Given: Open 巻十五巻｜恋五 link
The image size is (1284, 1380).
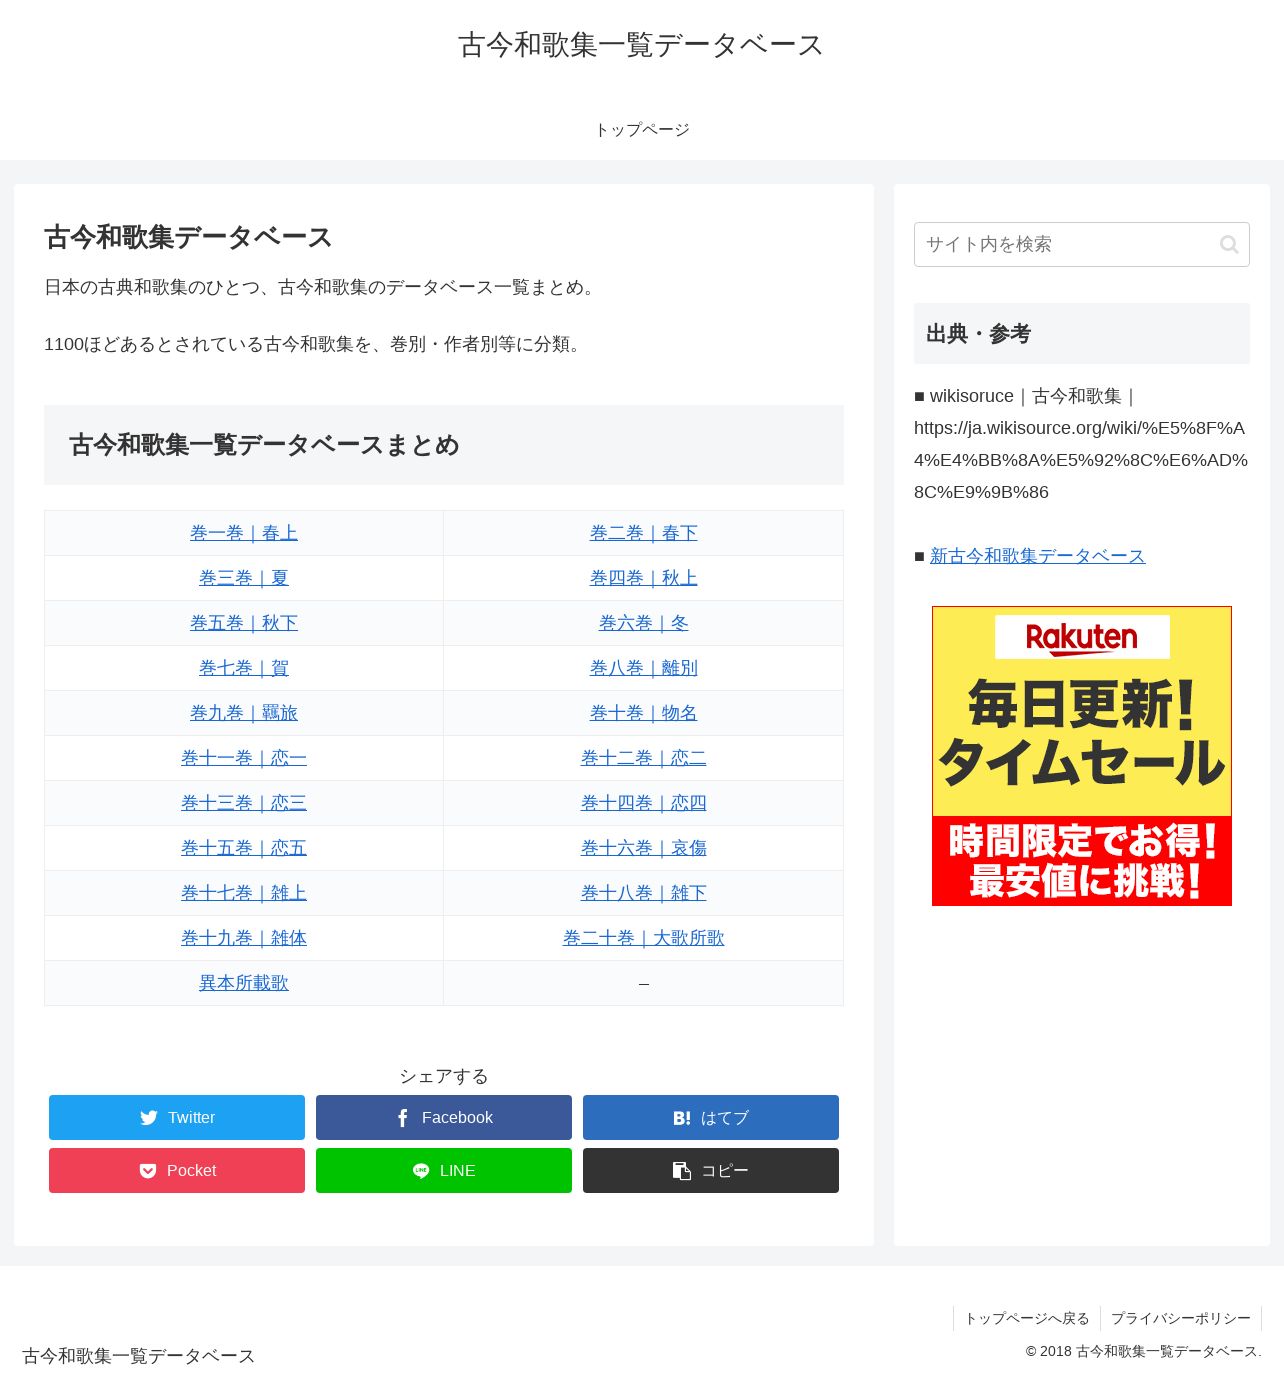Looking at the screenshot, I should coord(244,848).
